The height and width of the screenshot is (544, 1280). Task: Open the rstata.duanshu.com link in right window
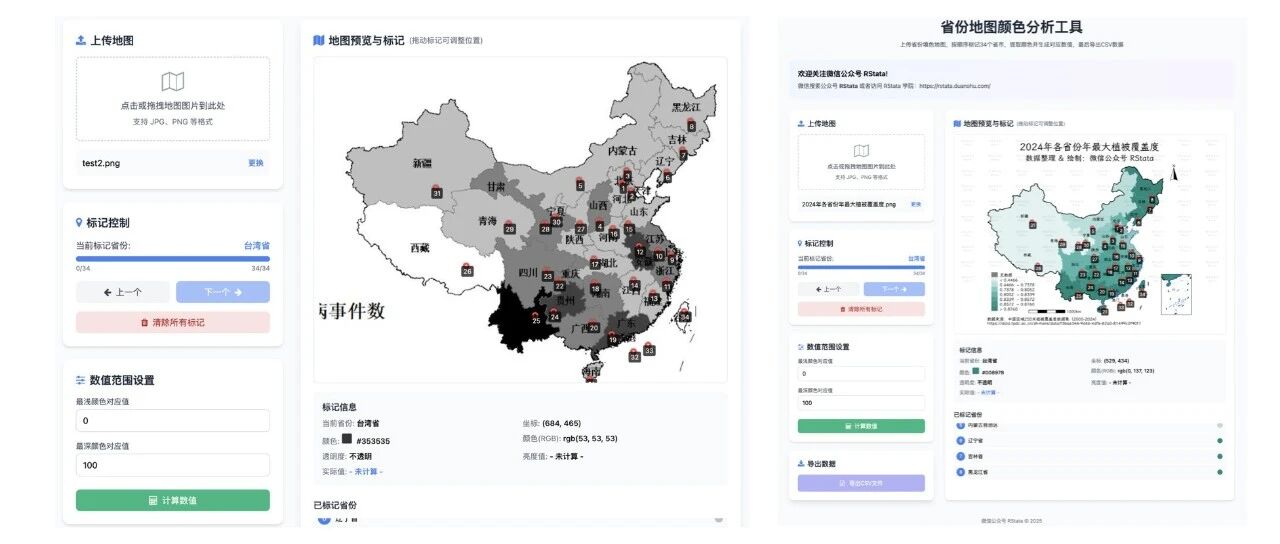click(954, 86)
